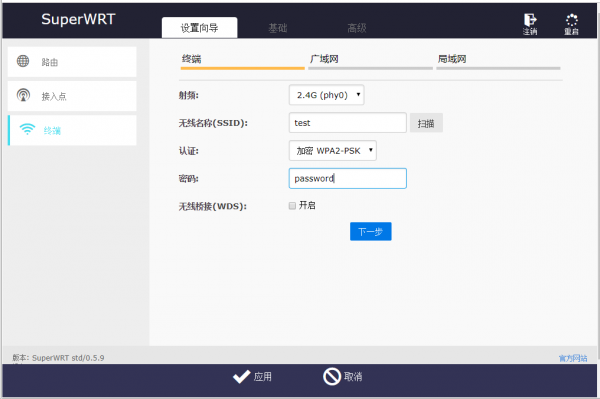Open the 2.4G (phy0) radio dropdown

326,95
